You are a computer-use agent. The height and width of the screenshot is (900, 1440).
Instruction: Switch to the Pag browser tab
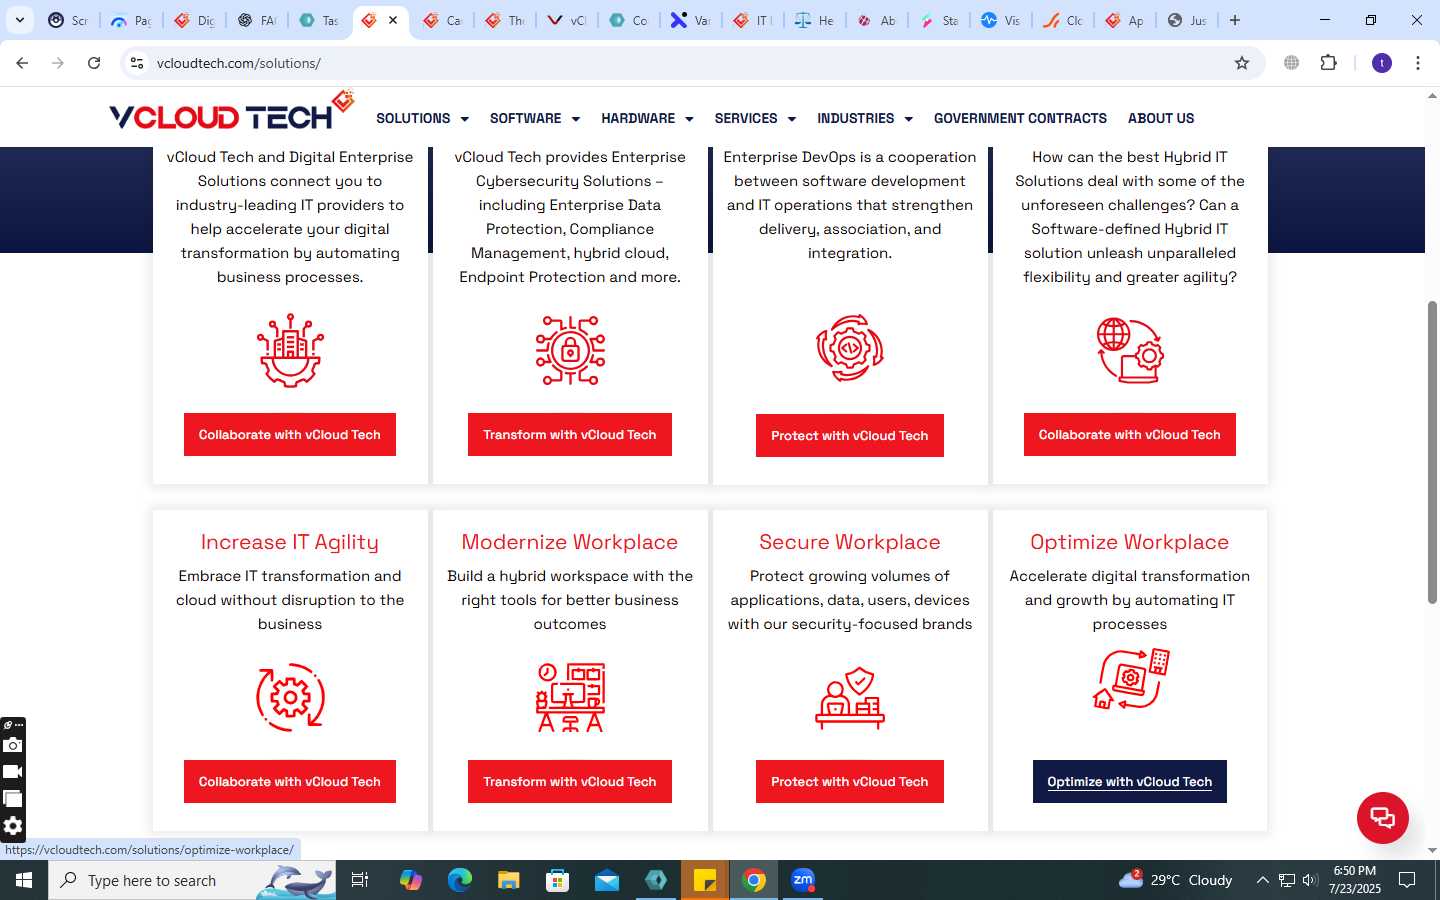(131, 20)
